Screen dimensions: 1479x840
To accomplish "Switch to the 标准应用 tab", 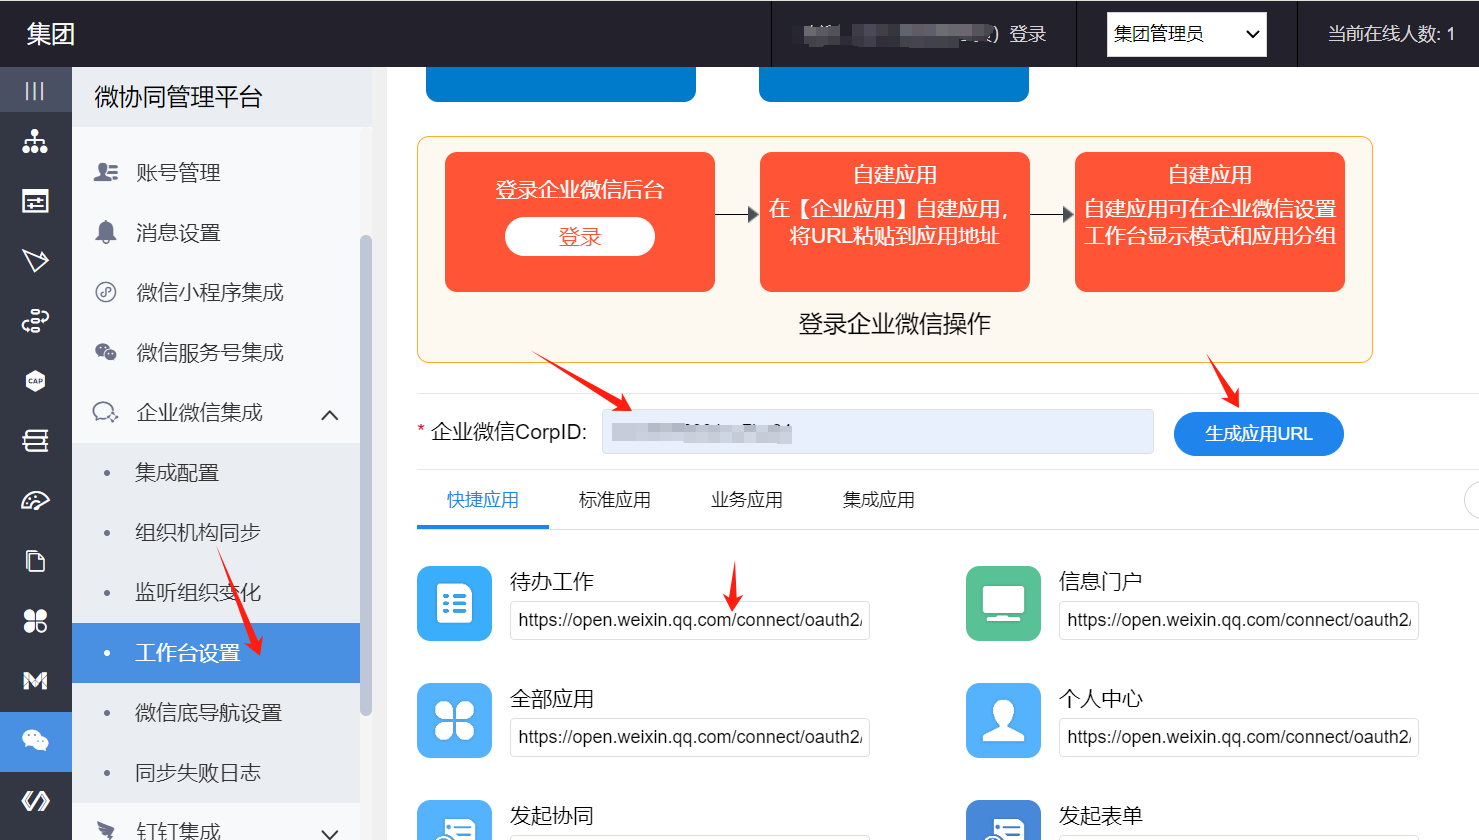I will coord(615,500).
